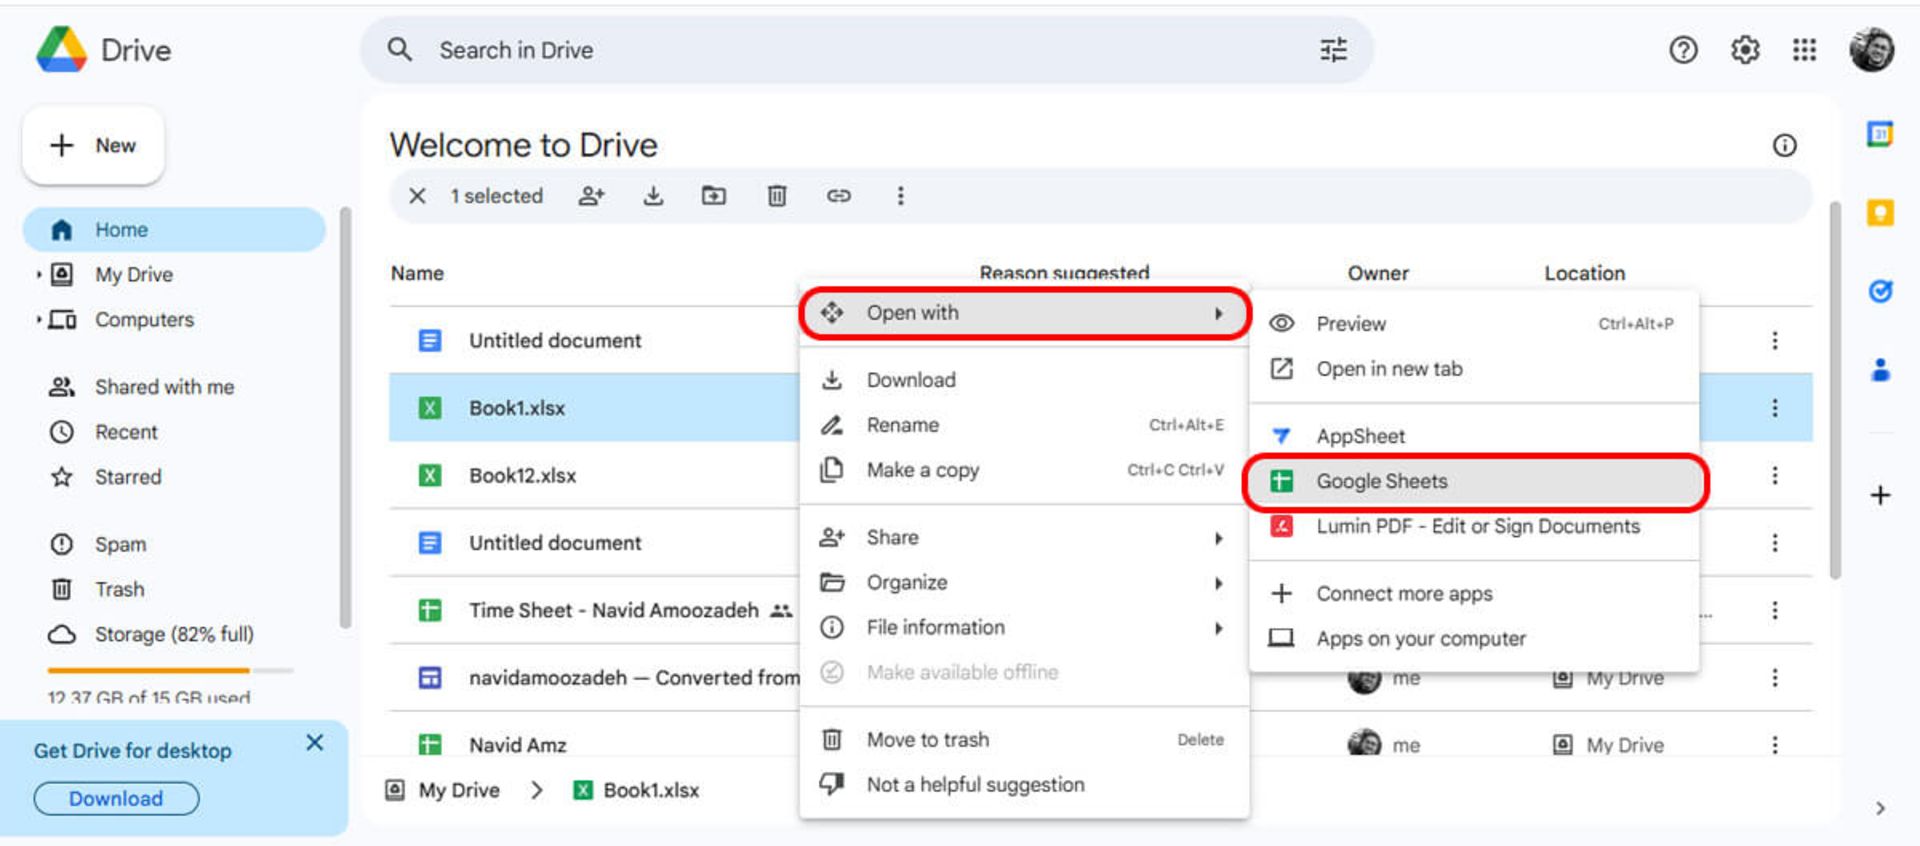Open with Lumin PDF
Screen dimensions: 1920x846
click(x=1475, y=527)
